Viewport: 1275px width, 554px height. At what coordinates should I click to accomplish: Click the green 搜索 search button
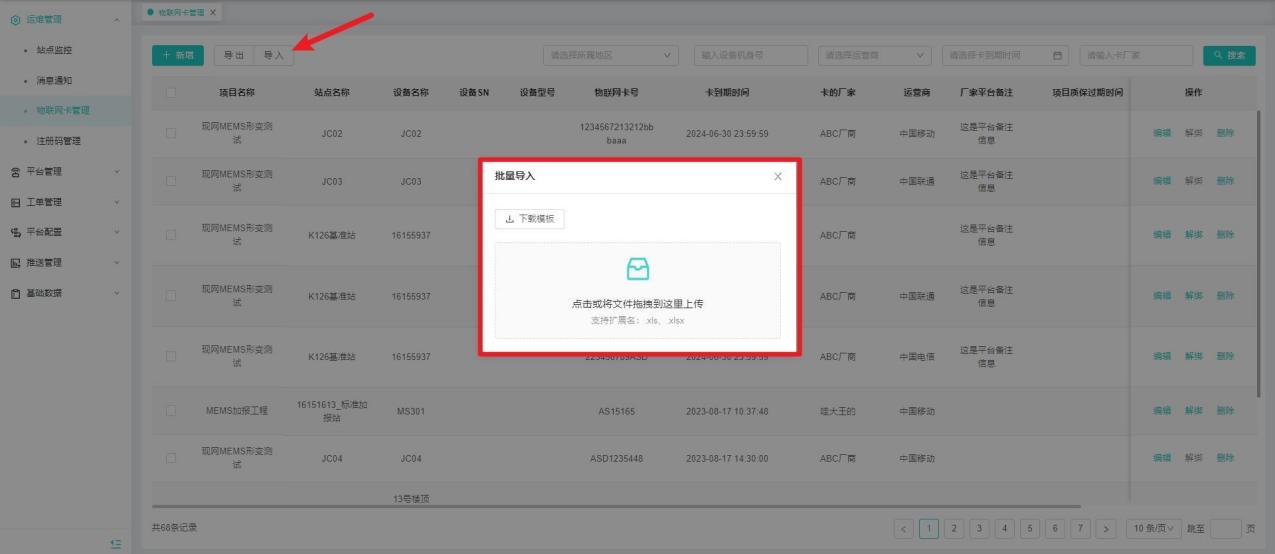1229,56
